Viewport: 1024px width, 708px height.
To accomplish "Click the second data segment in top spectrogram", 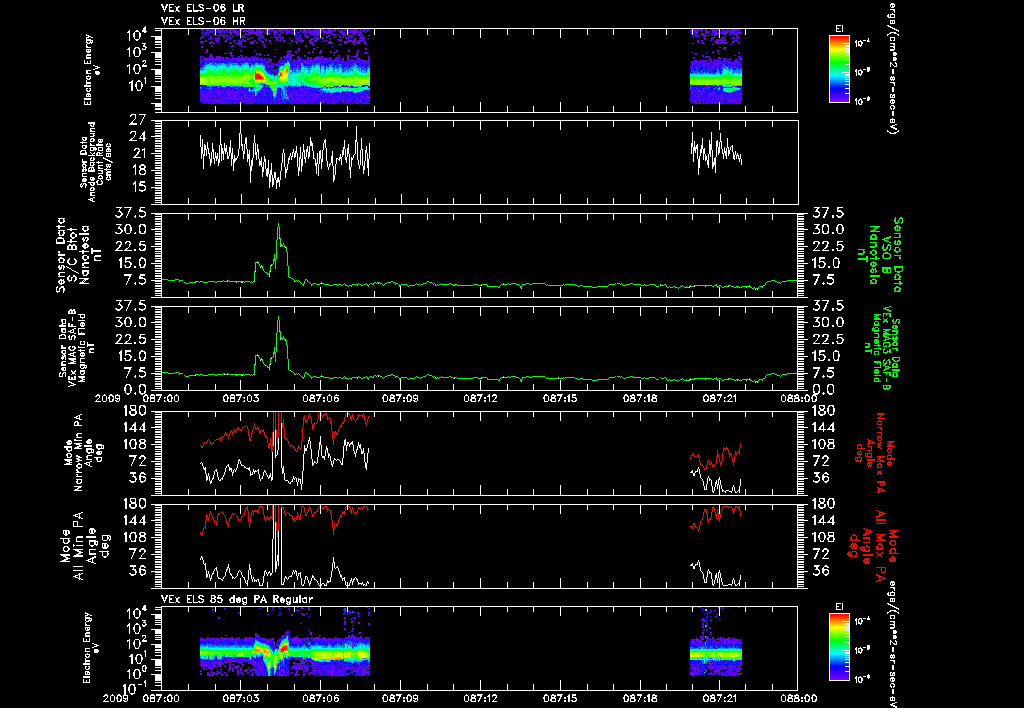I will coord(716,66).
